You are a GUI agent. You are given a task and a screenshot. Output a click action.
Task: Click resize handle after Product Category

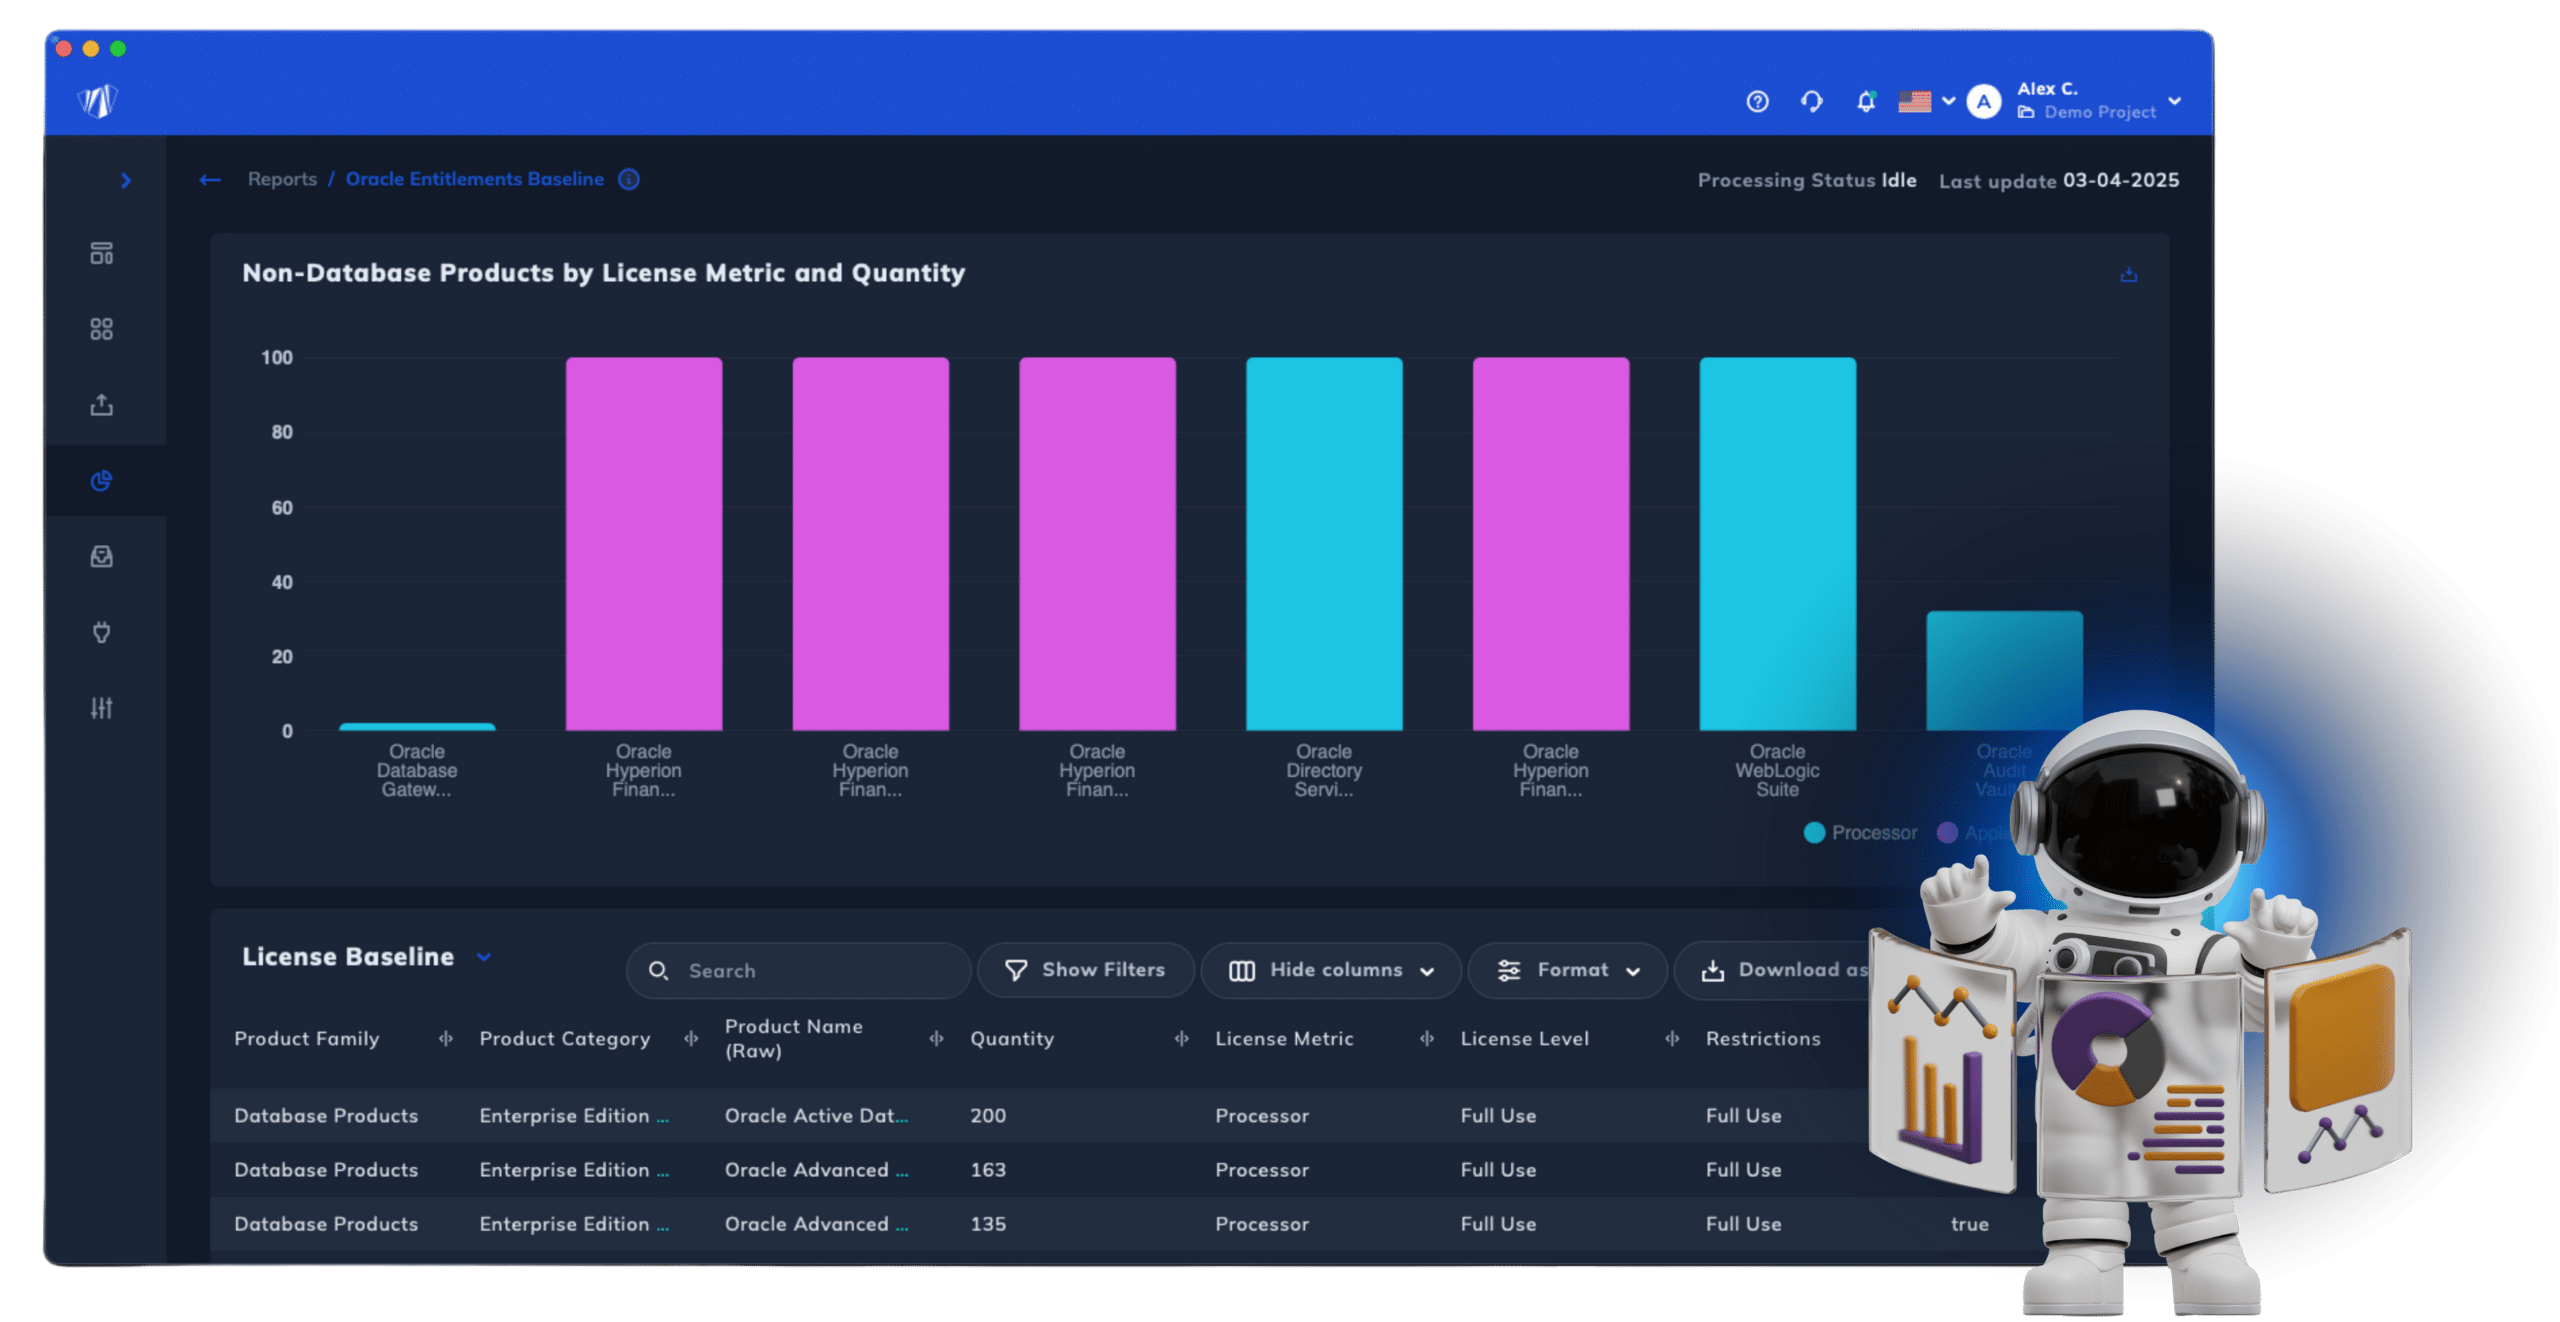(690, 1039)
